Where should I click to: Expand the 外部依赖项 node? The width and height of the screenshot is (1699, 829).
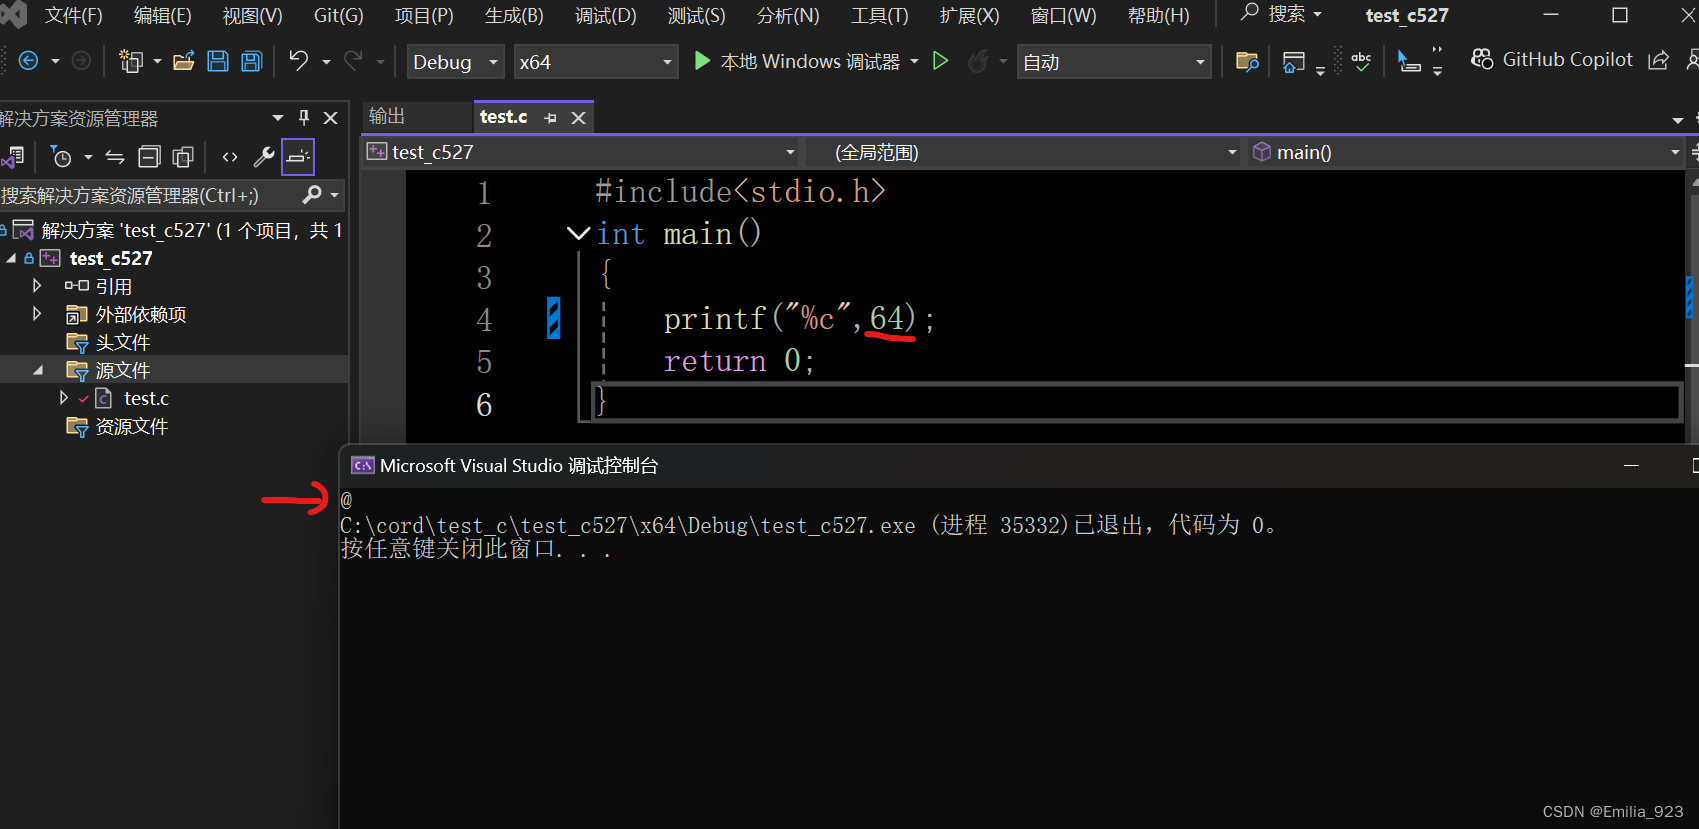click(37, 314)
